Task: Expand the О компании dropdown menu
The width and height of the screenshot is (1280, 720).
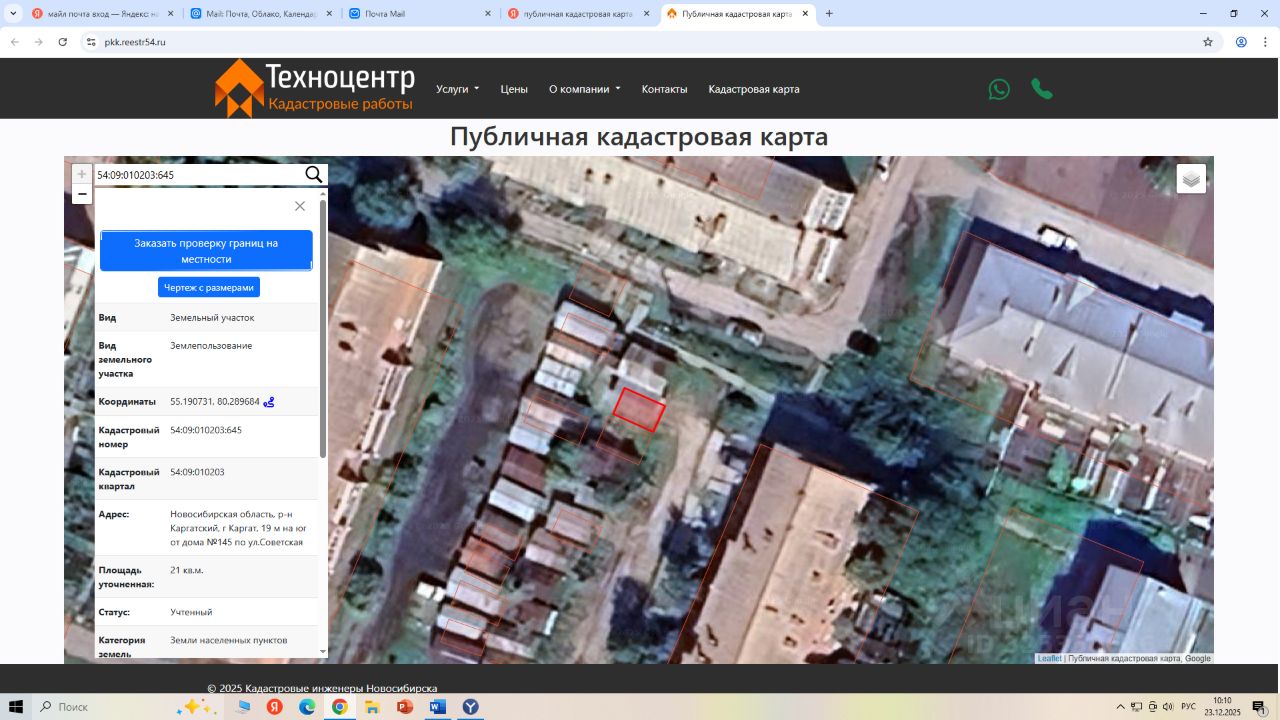Action: pos(585,89)
